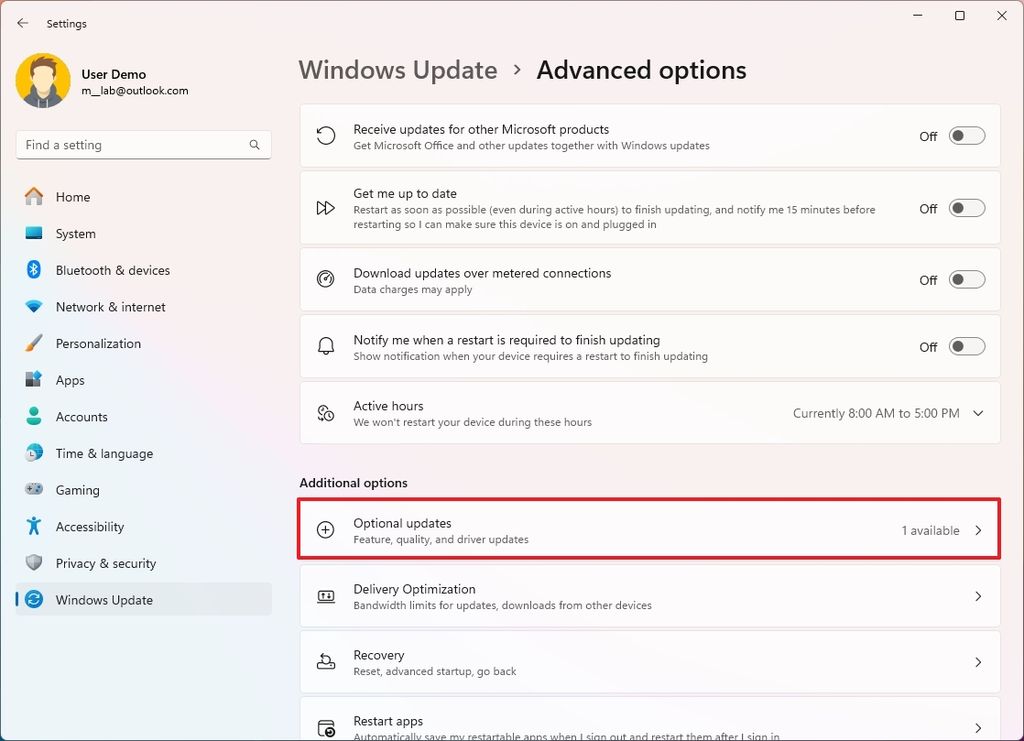1024x741 pixels.
Task: Click the Gaming controller icon
Action: tap(36, 490)
